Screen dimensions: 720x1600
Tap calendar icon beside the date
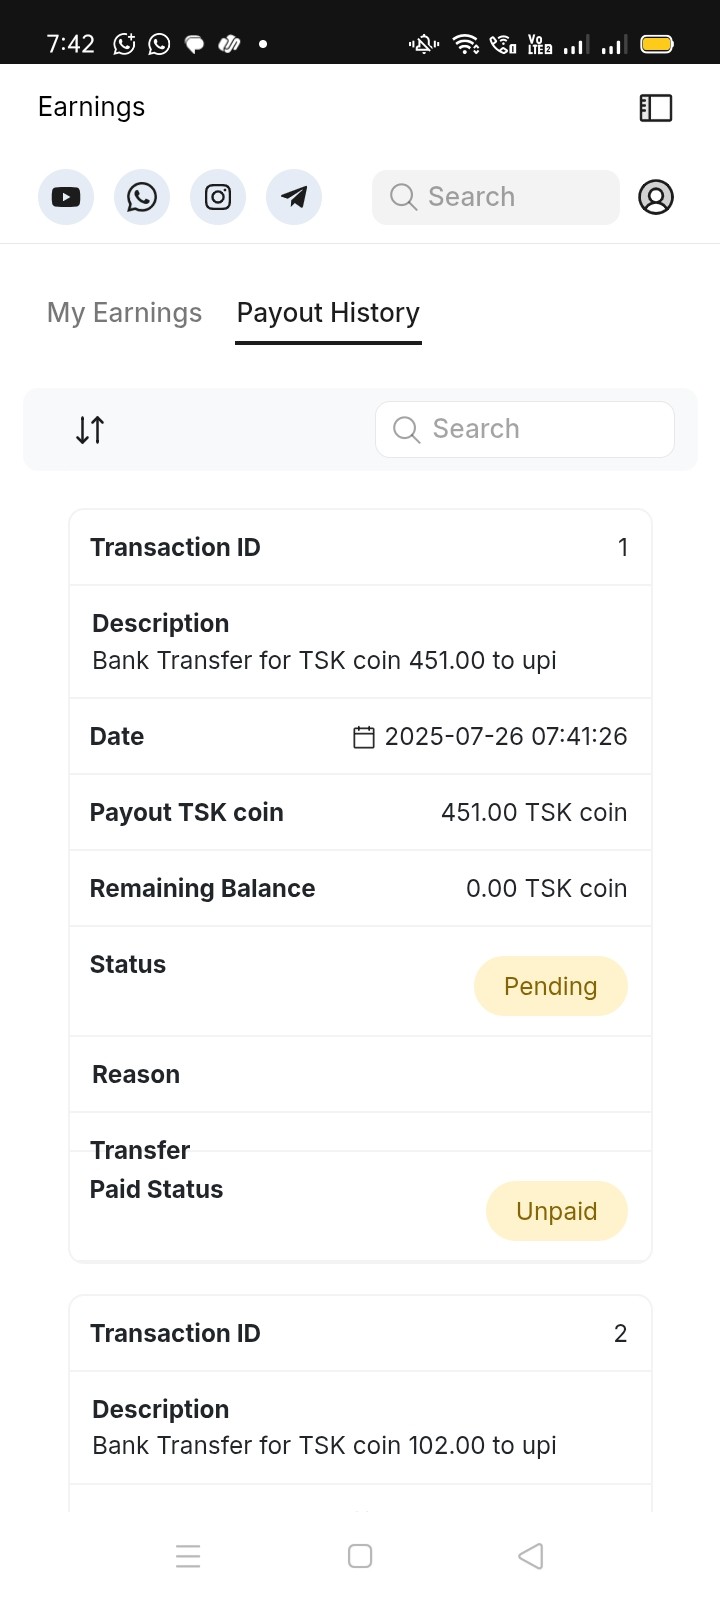364,737
